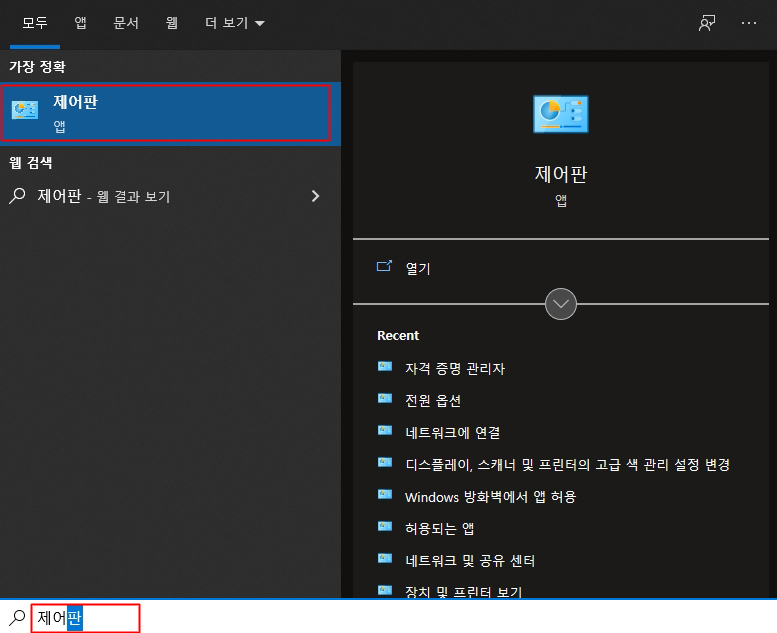The width and height of the screenshot is (777, 633).
Task: Open Windows 방화벽에서 앱 허용
Action: click(490, 497)
